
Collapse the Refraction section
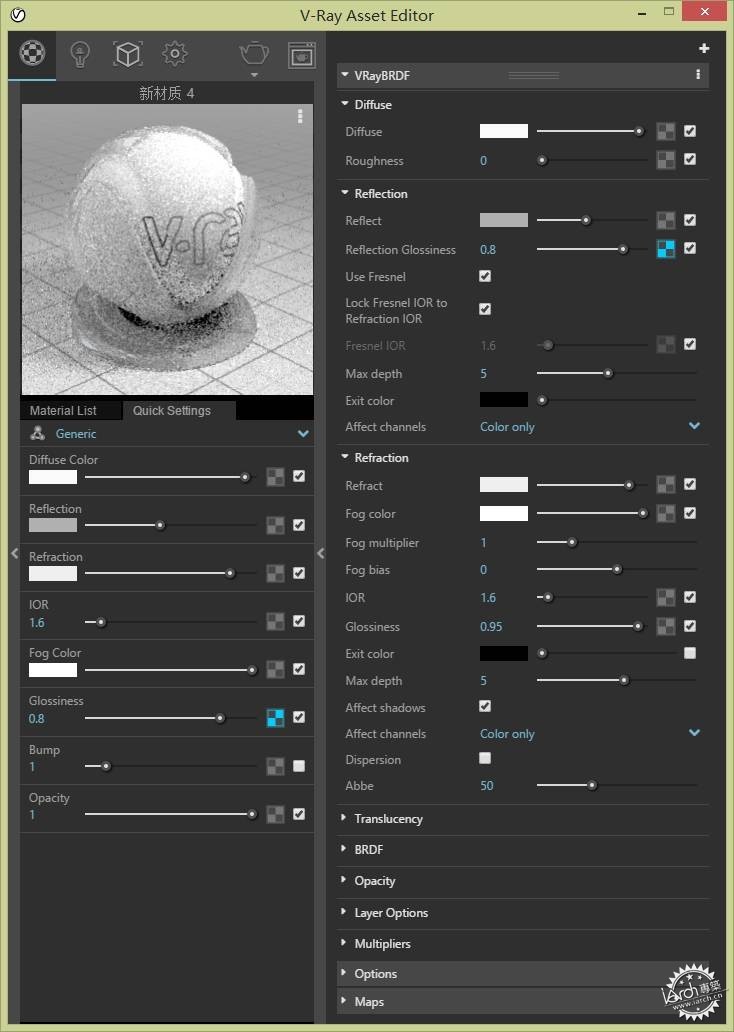coord(344,456)
